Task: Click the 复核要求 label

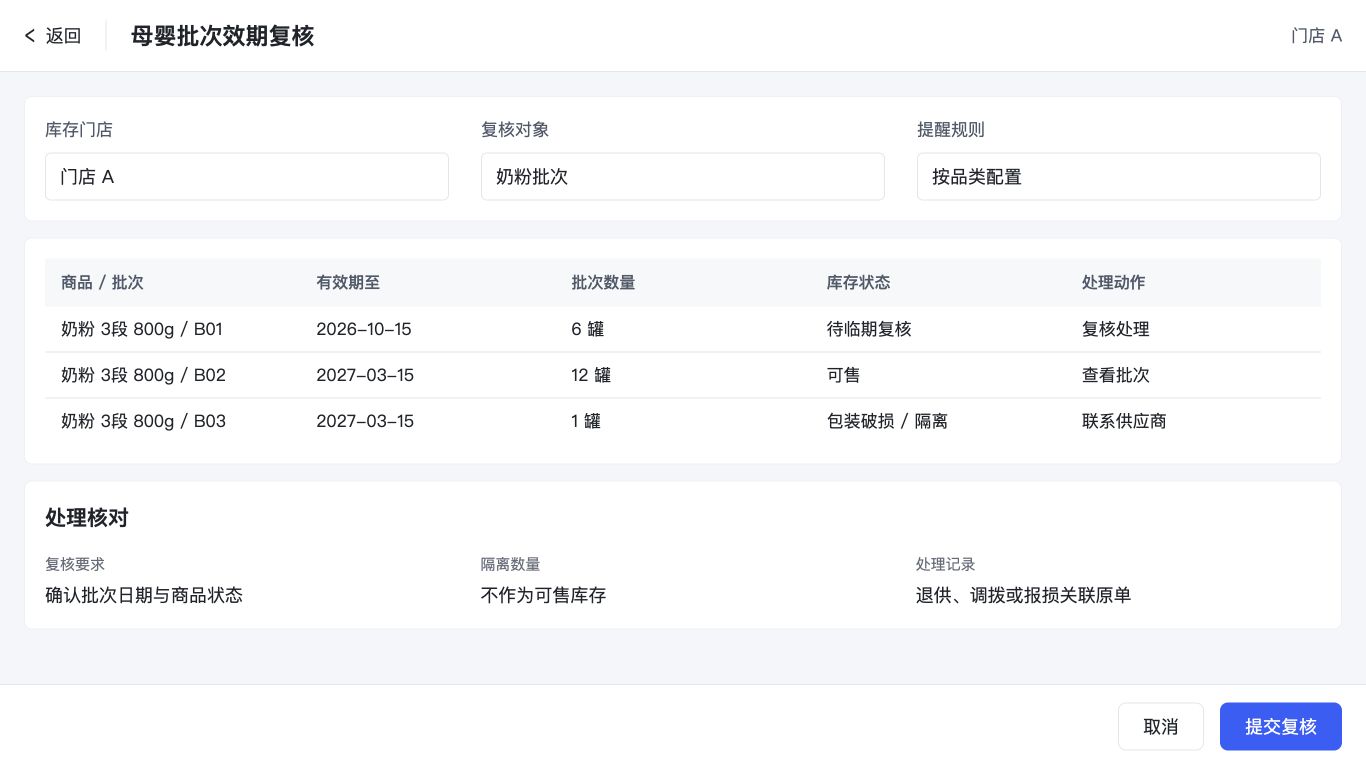Action: tap(75, 565)
